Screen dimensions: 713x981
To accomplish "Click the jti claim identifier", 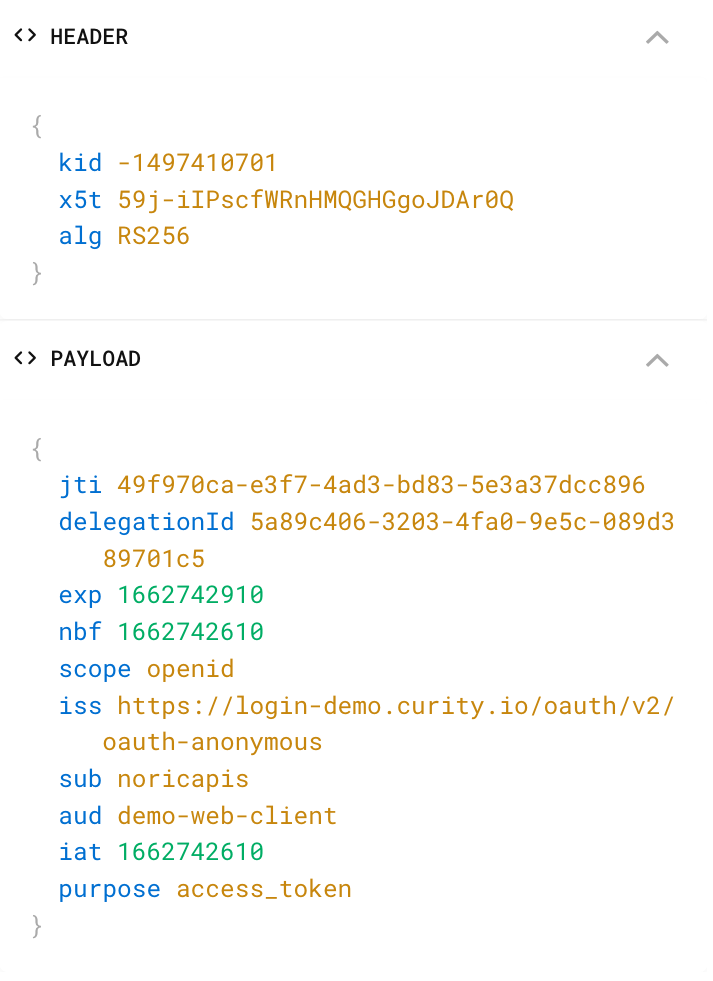I will pyautogui.click(x=80, y=484).
